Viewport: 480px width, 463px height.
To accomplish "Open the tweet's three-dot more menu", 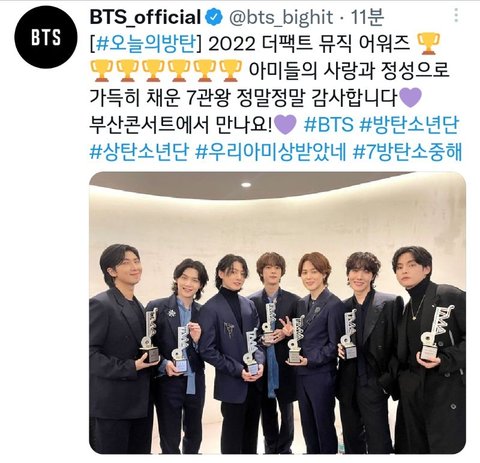I will click(456, 16).
